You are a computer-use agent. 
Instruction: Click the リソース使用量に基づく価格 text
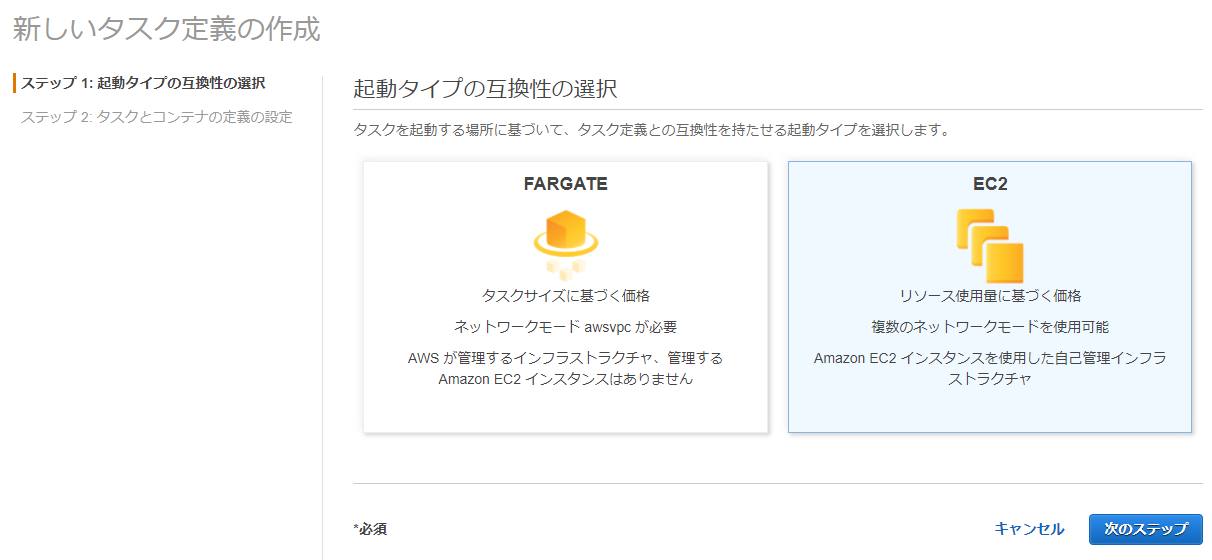990,296
